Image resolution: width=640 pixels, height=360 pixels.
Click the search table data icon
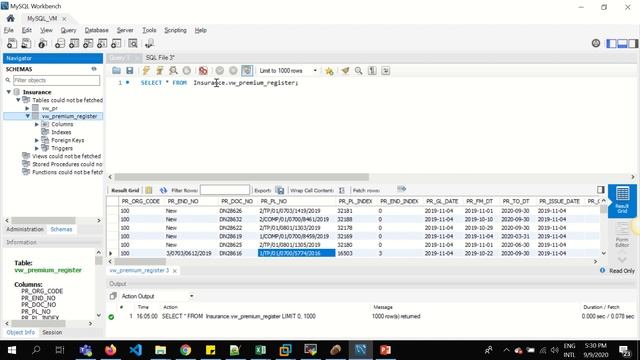[133, 43]
